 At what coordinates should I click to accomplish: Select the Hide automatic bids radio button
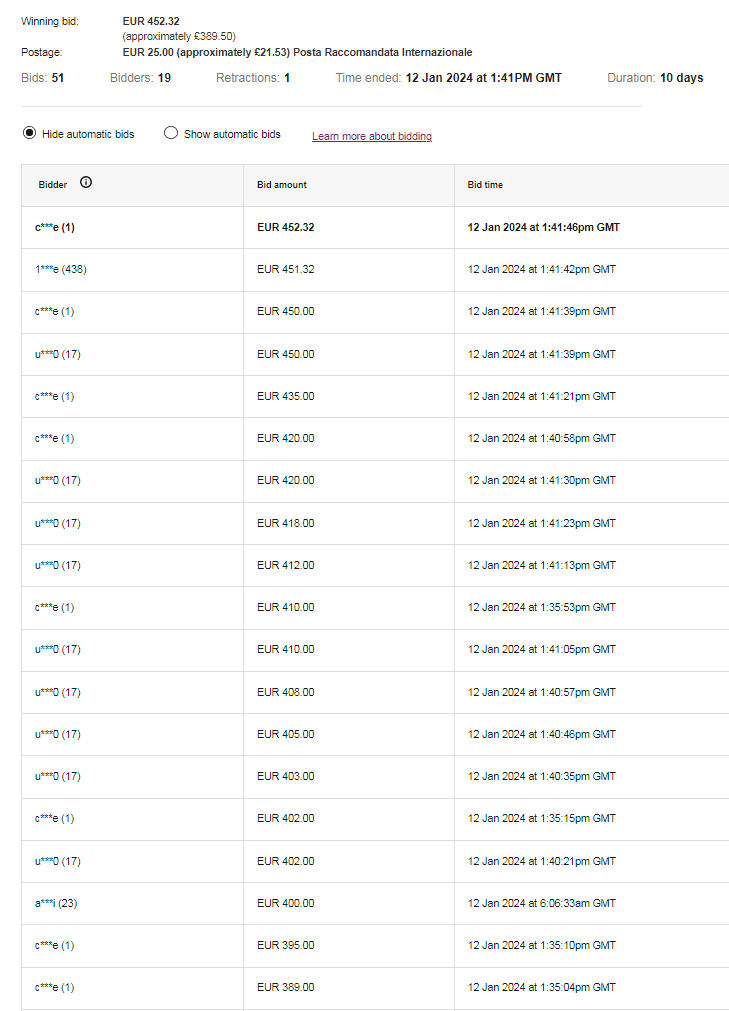(x=29, y=133)
